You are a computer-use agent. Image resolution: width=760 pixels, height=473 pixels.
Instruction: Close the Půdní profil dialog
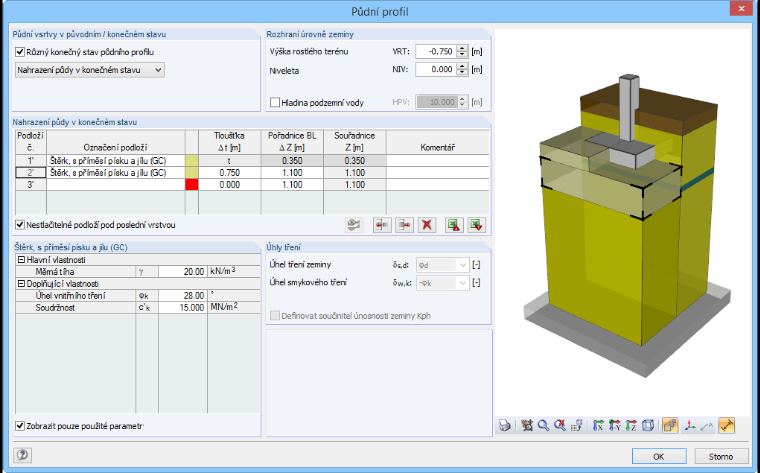742,8
